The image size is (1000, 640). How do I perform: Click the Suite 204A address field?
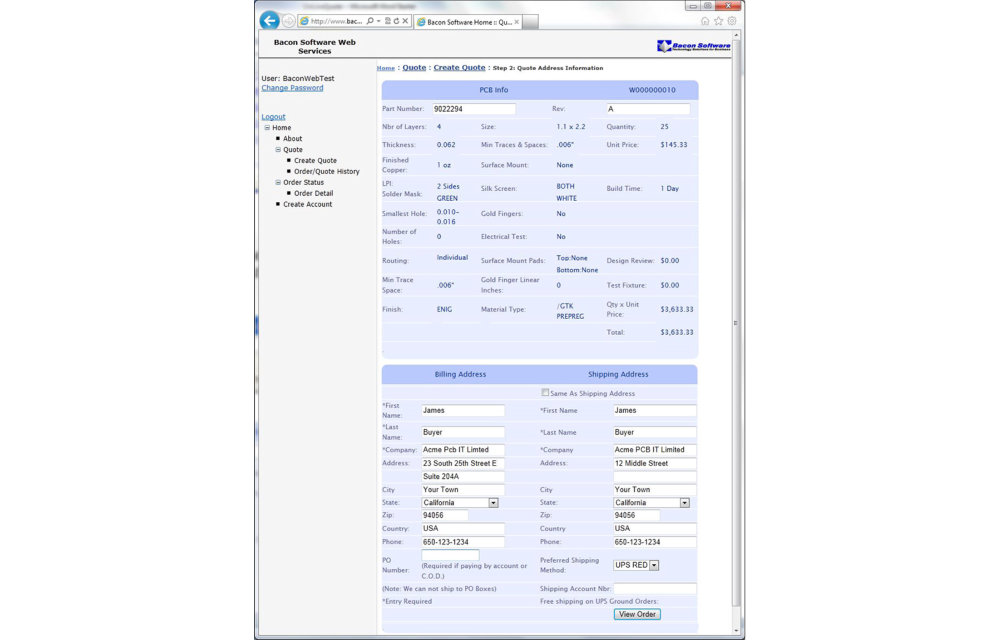pos(462,477)
